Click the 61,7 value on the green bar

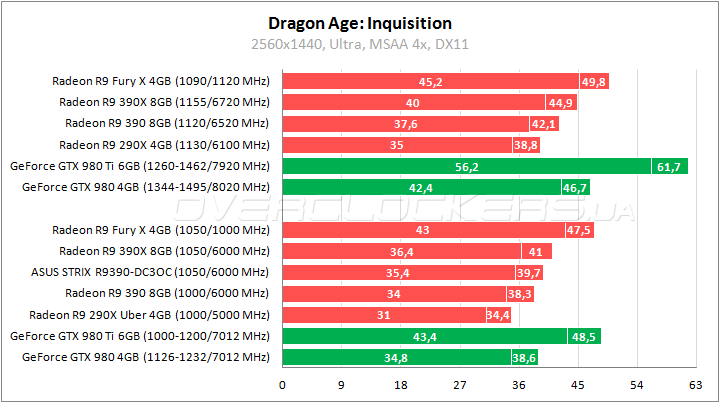point(667,165)
